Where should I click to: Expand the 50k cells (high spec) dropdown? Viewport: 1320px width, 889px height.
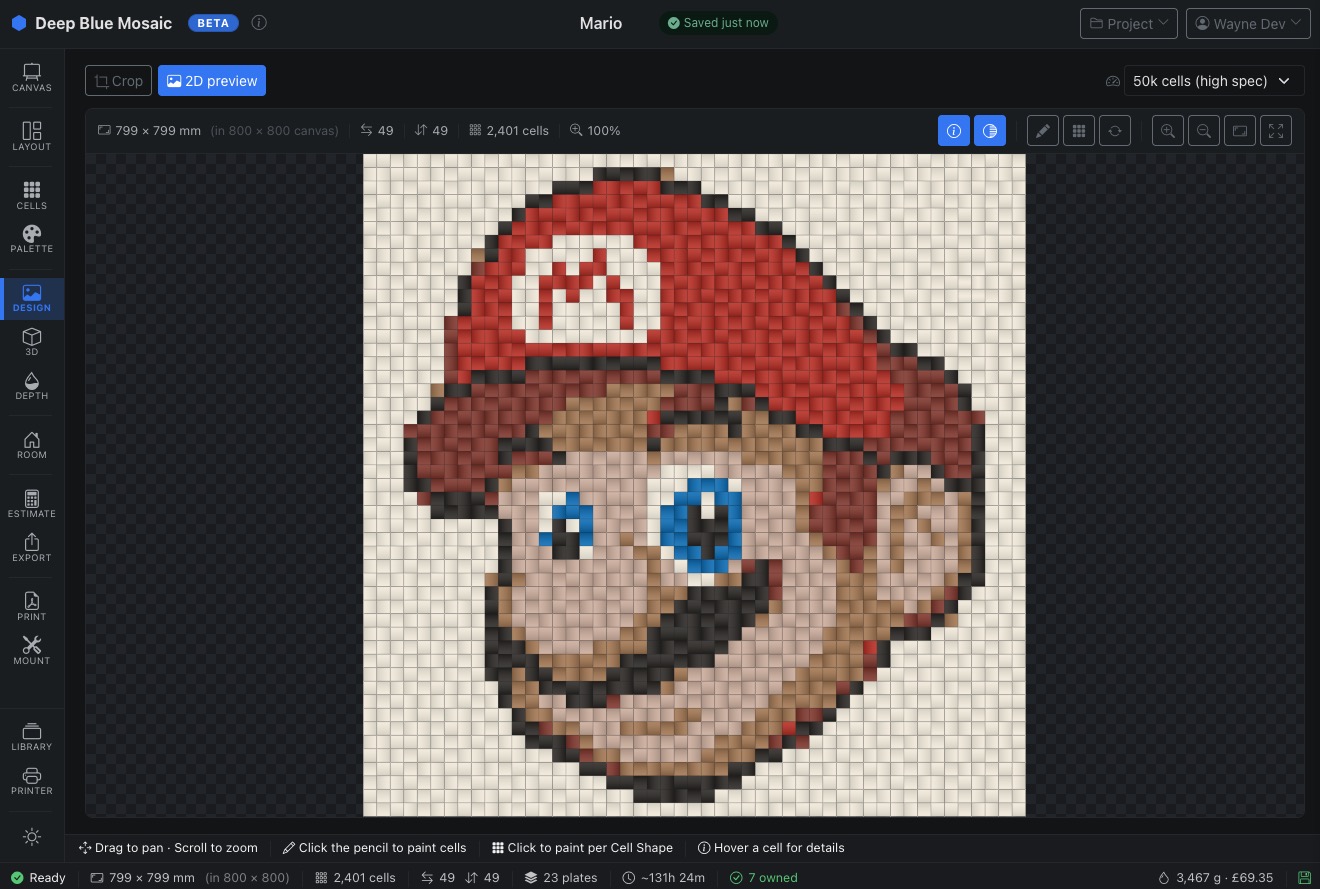(x=1214, y=81)
